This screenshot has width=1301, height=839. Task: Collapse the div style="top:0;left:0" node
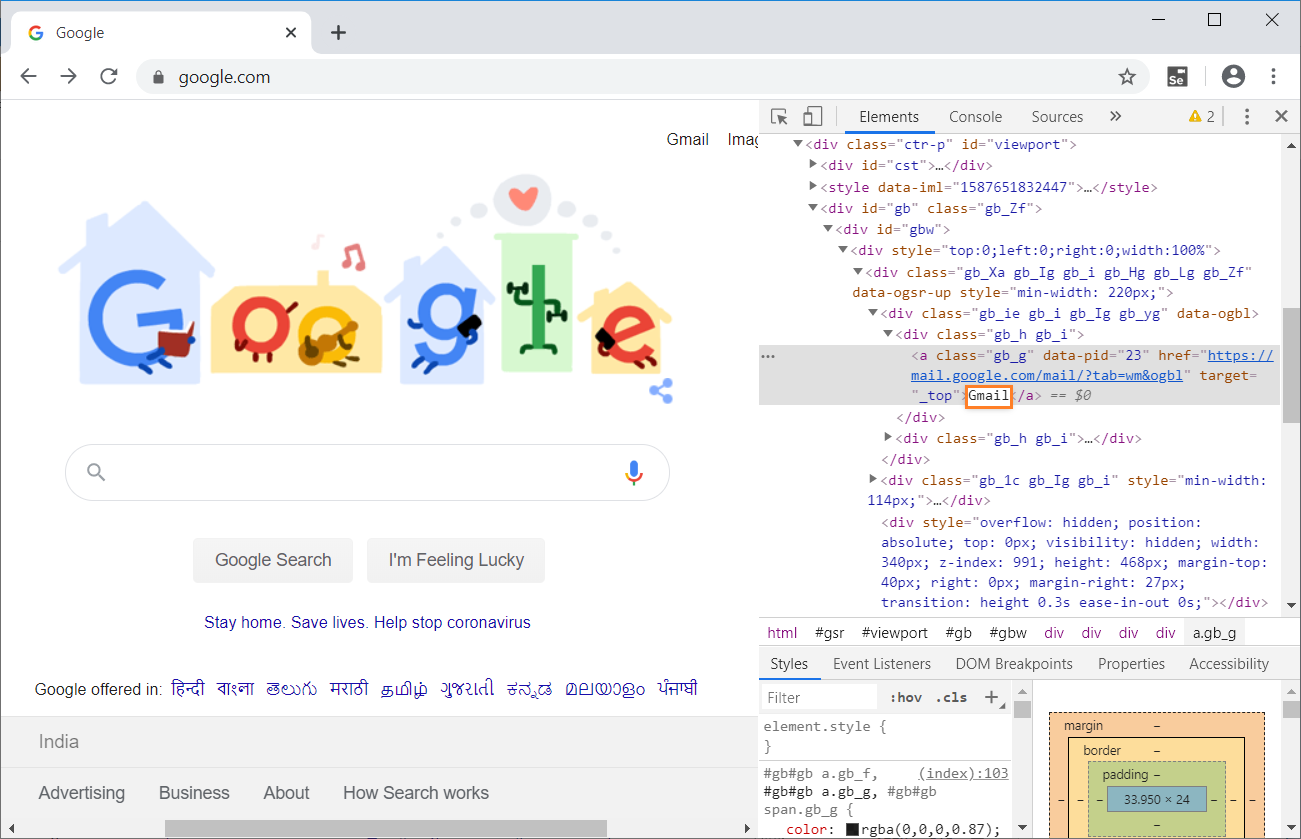point(843,250)
